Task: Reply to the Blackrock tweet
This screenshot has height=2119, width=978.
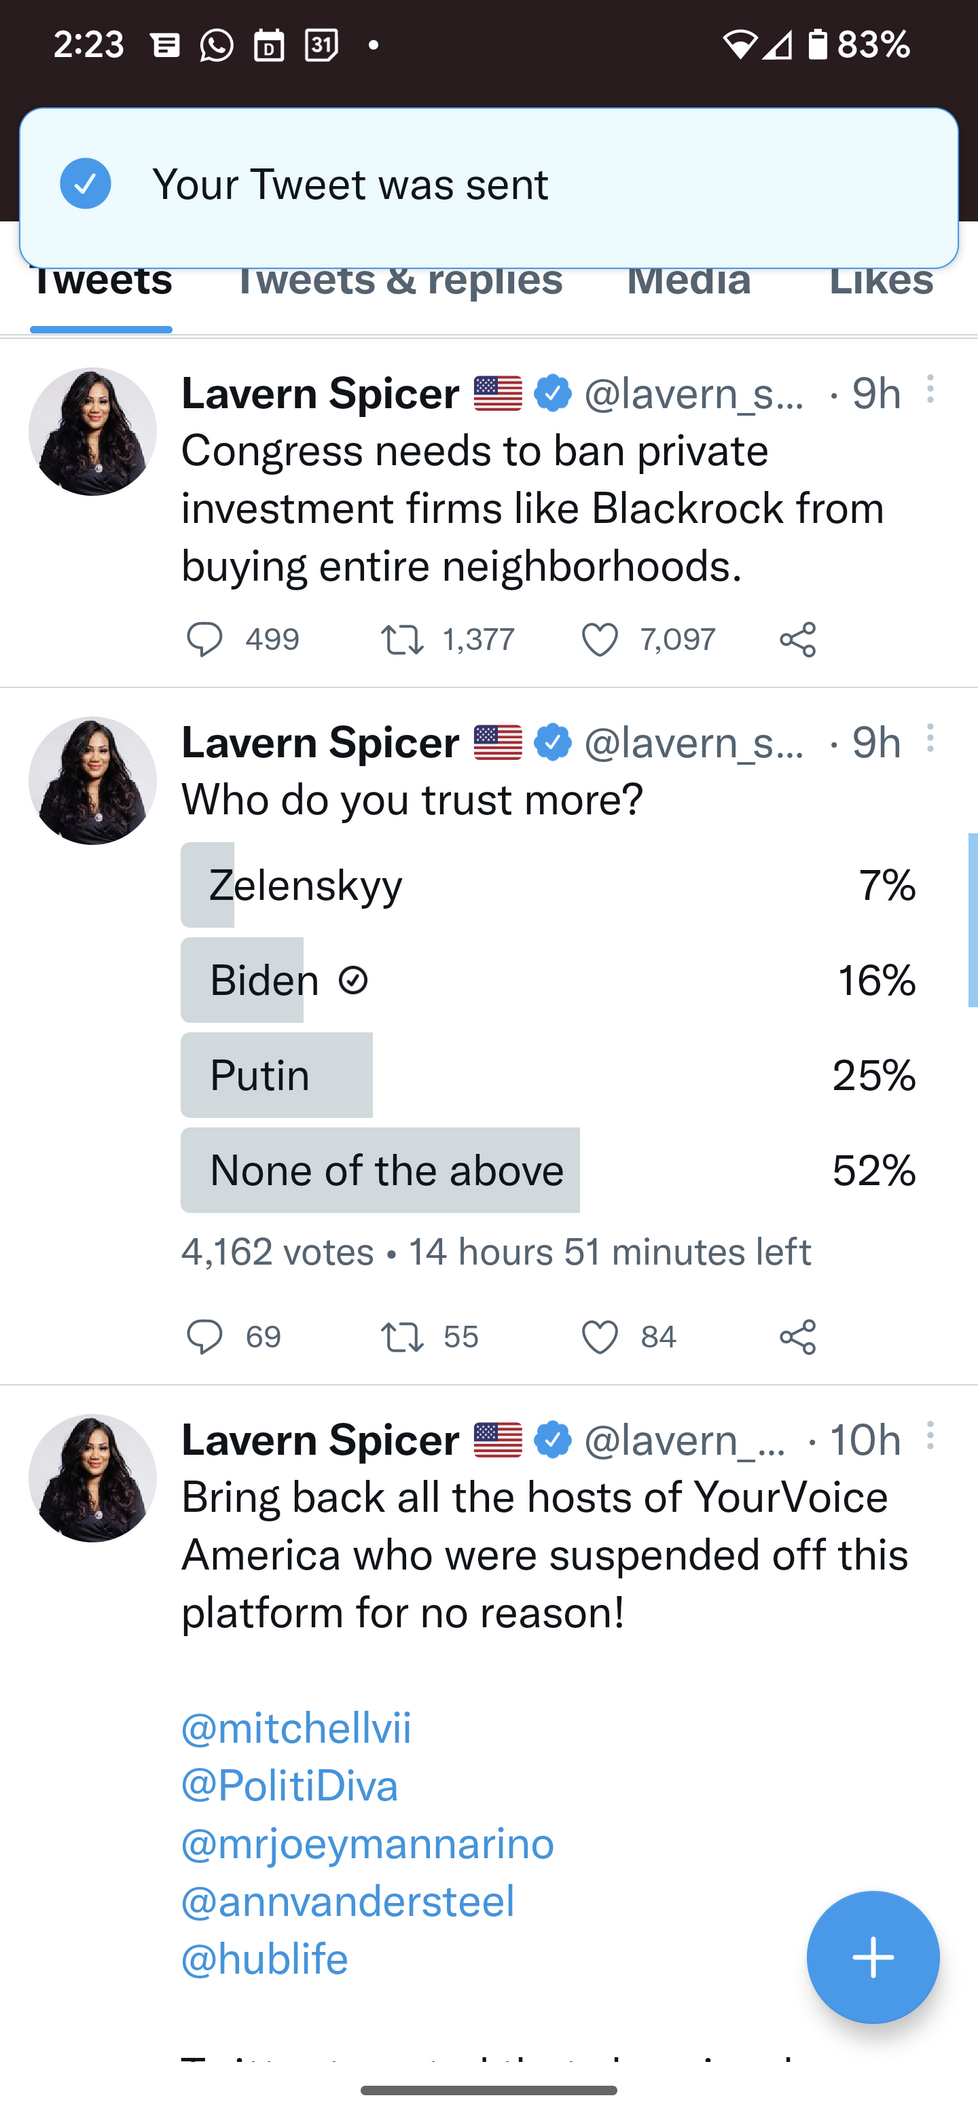Action: (x=205, y=639)
